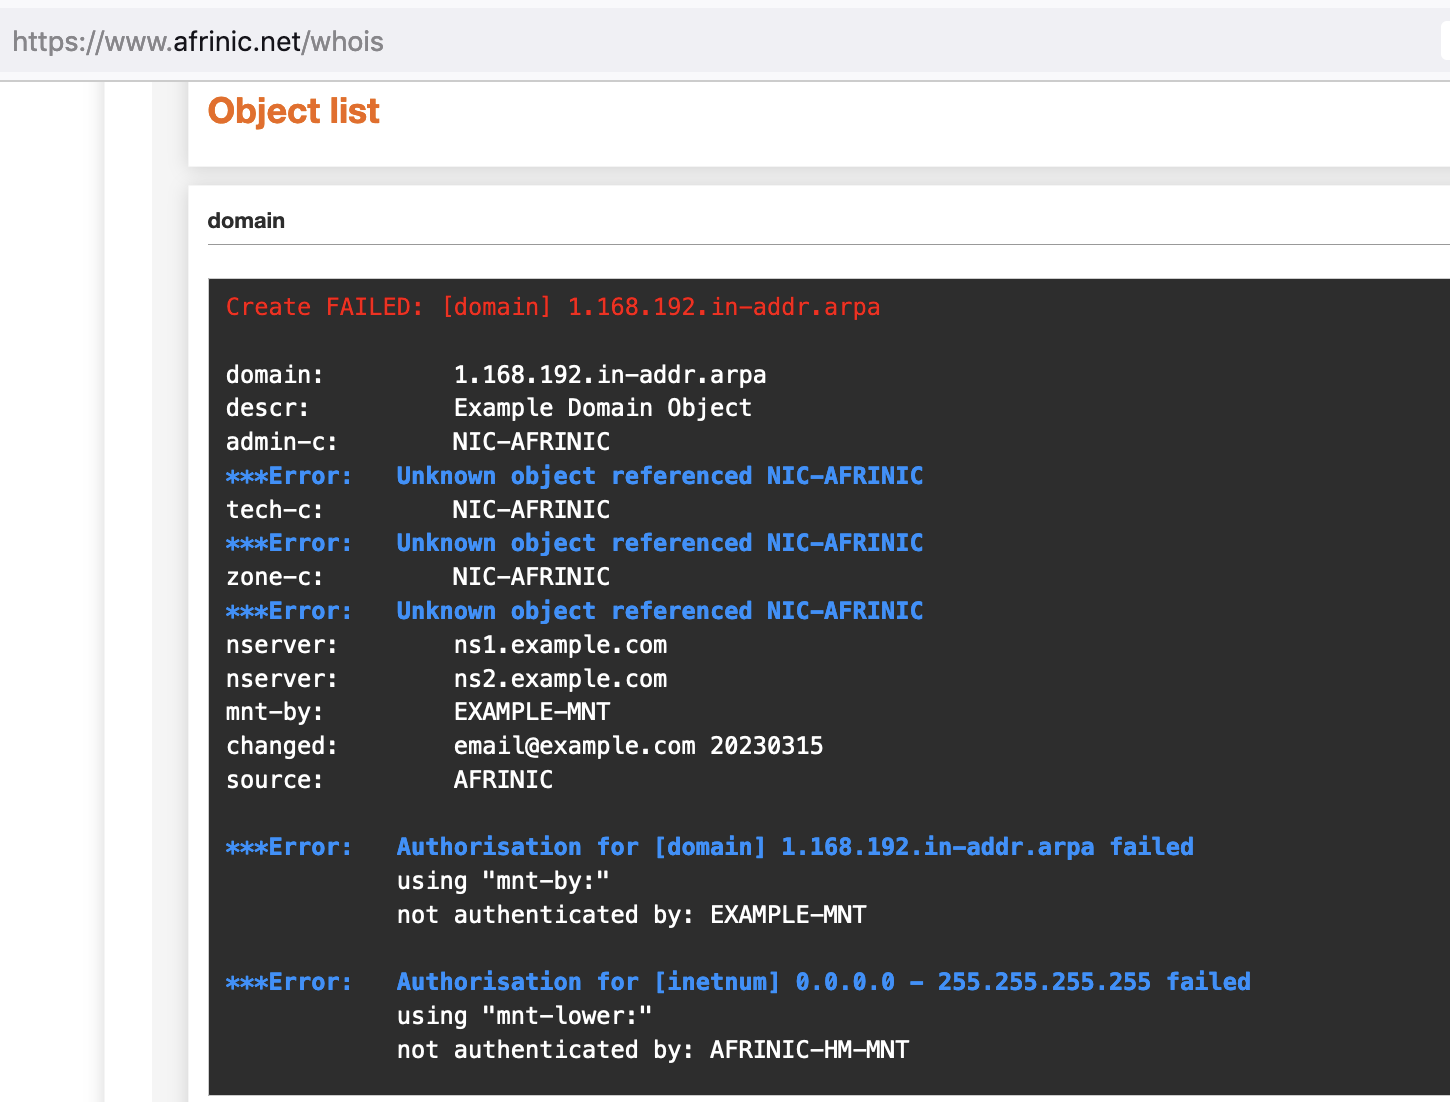Click the tech-c: NIC-AFRINIC line
This screenshot has width=1450, height=1102.
point(418,510)
